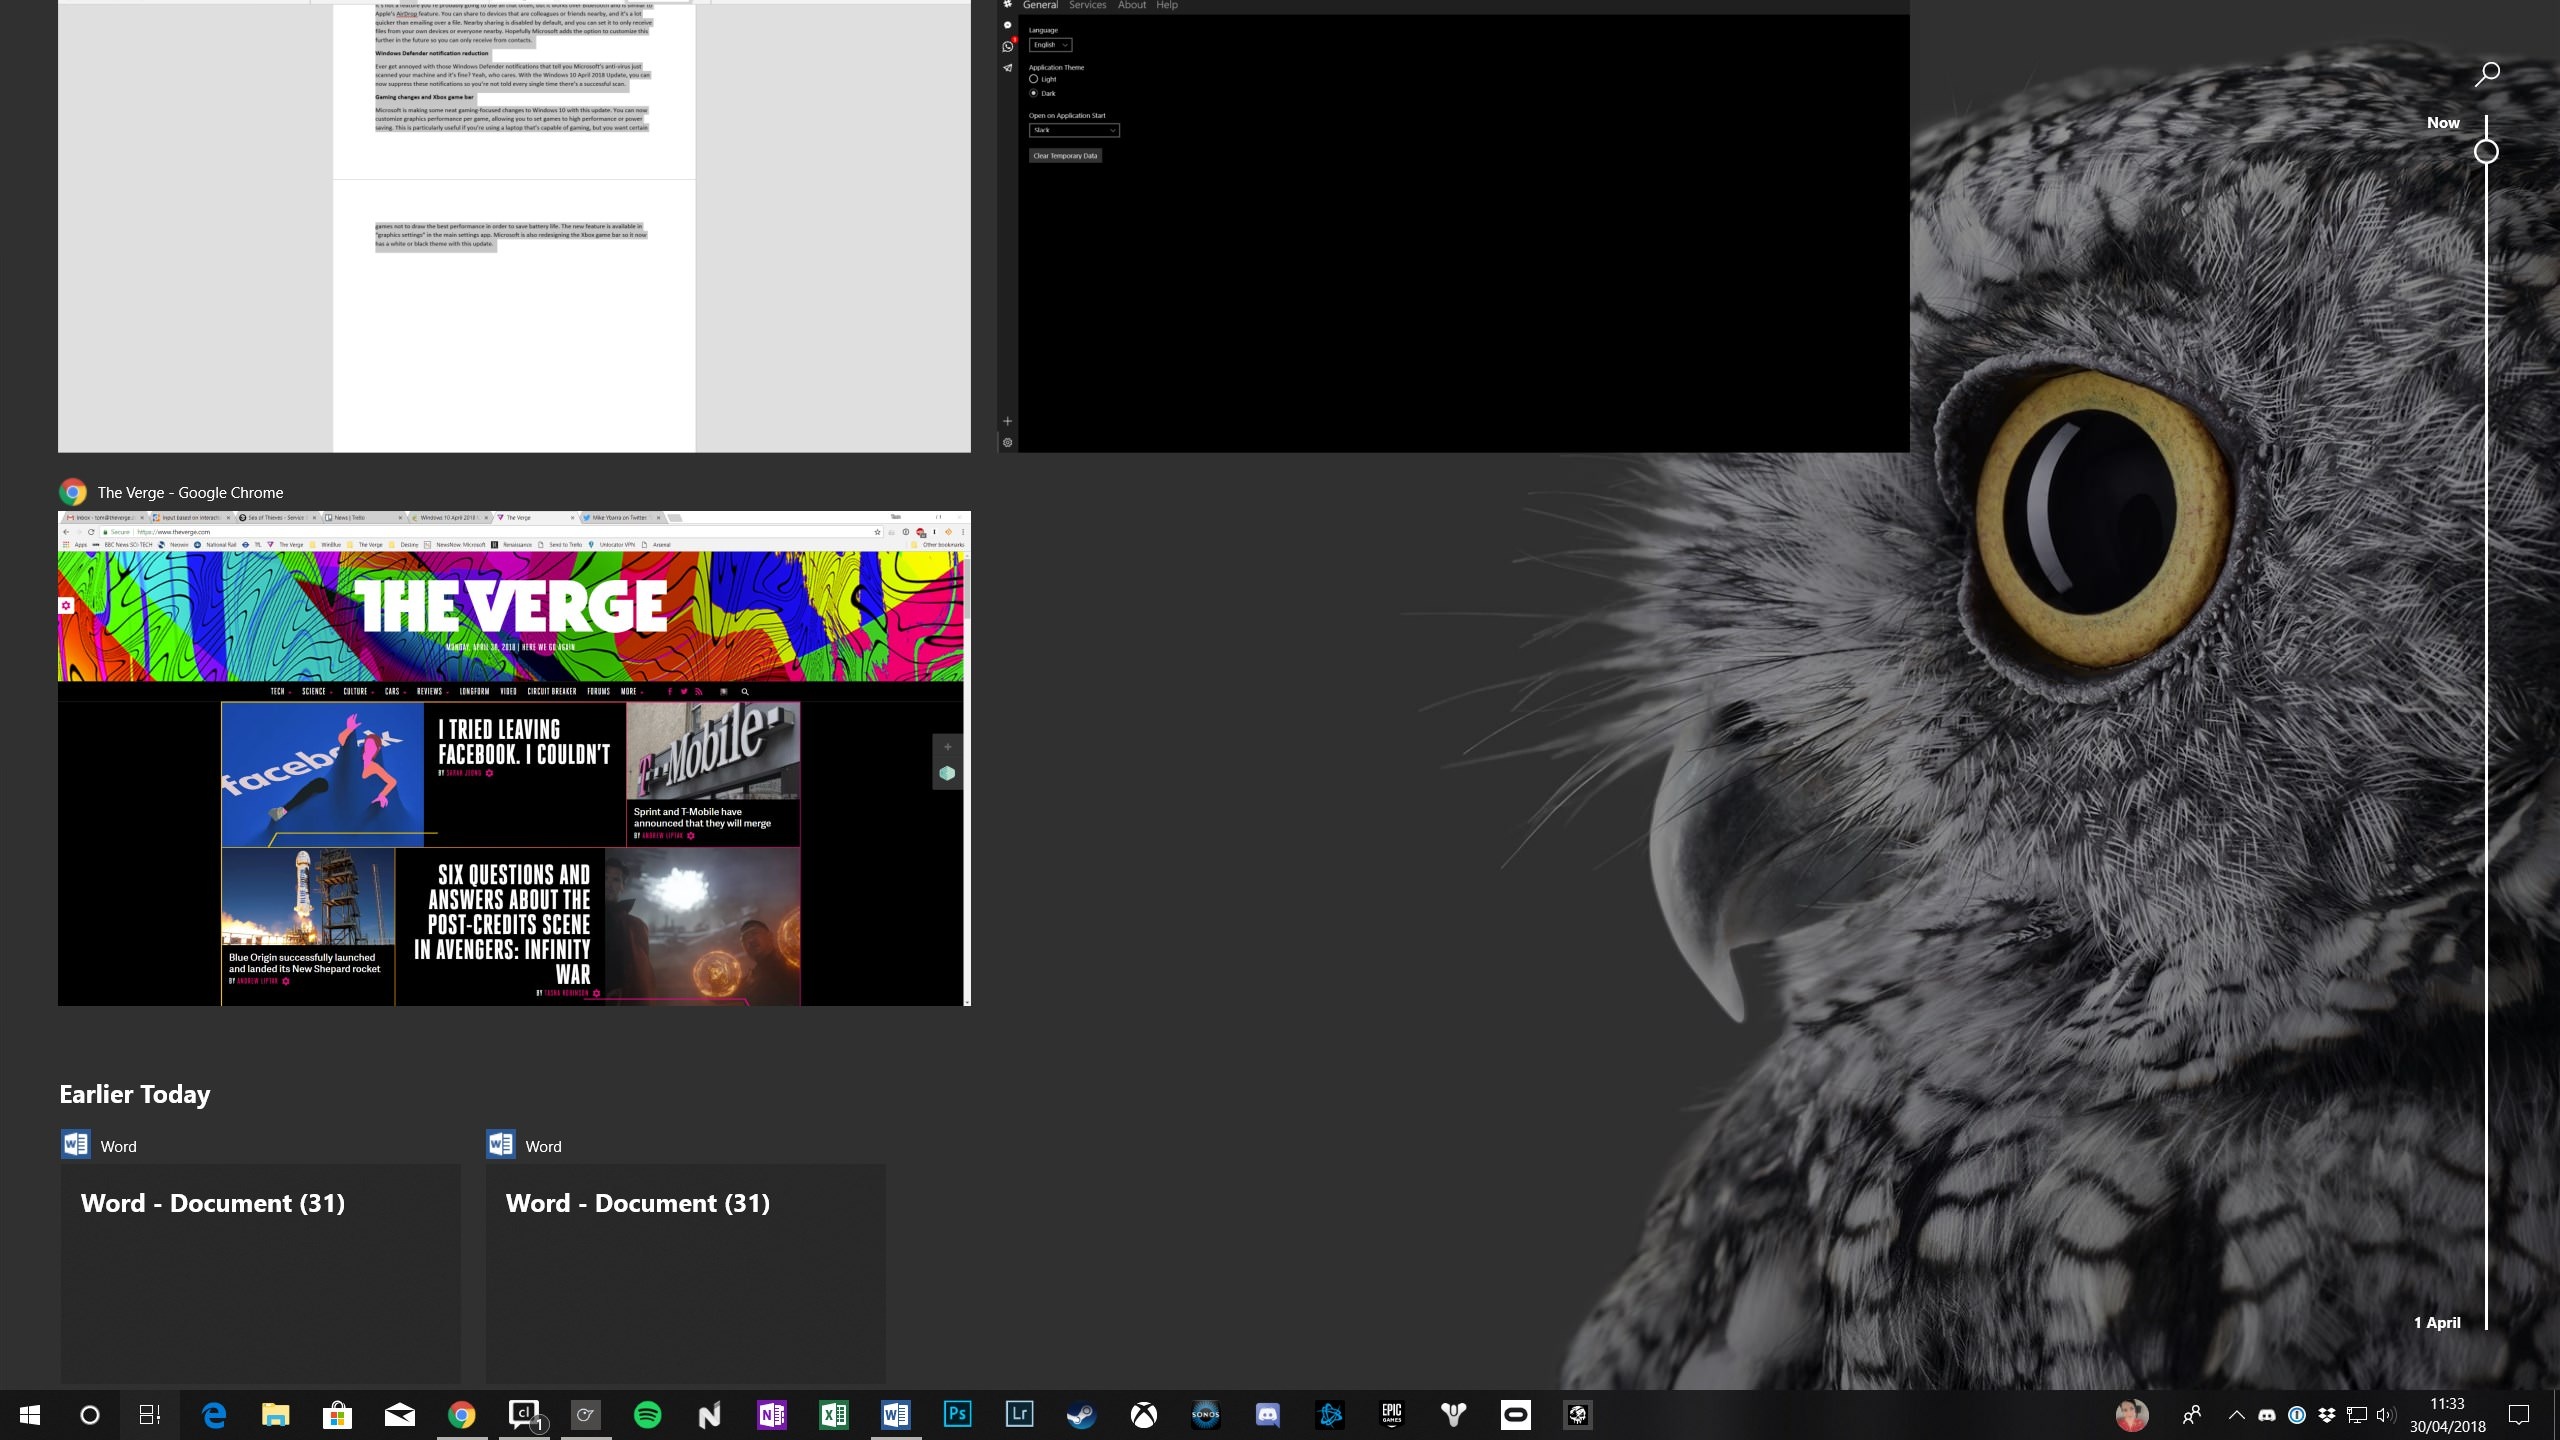Image resolution: width=2560 pixels, height=1440 pixels.
Task: Select the Light application theme
Action: 1033,78
